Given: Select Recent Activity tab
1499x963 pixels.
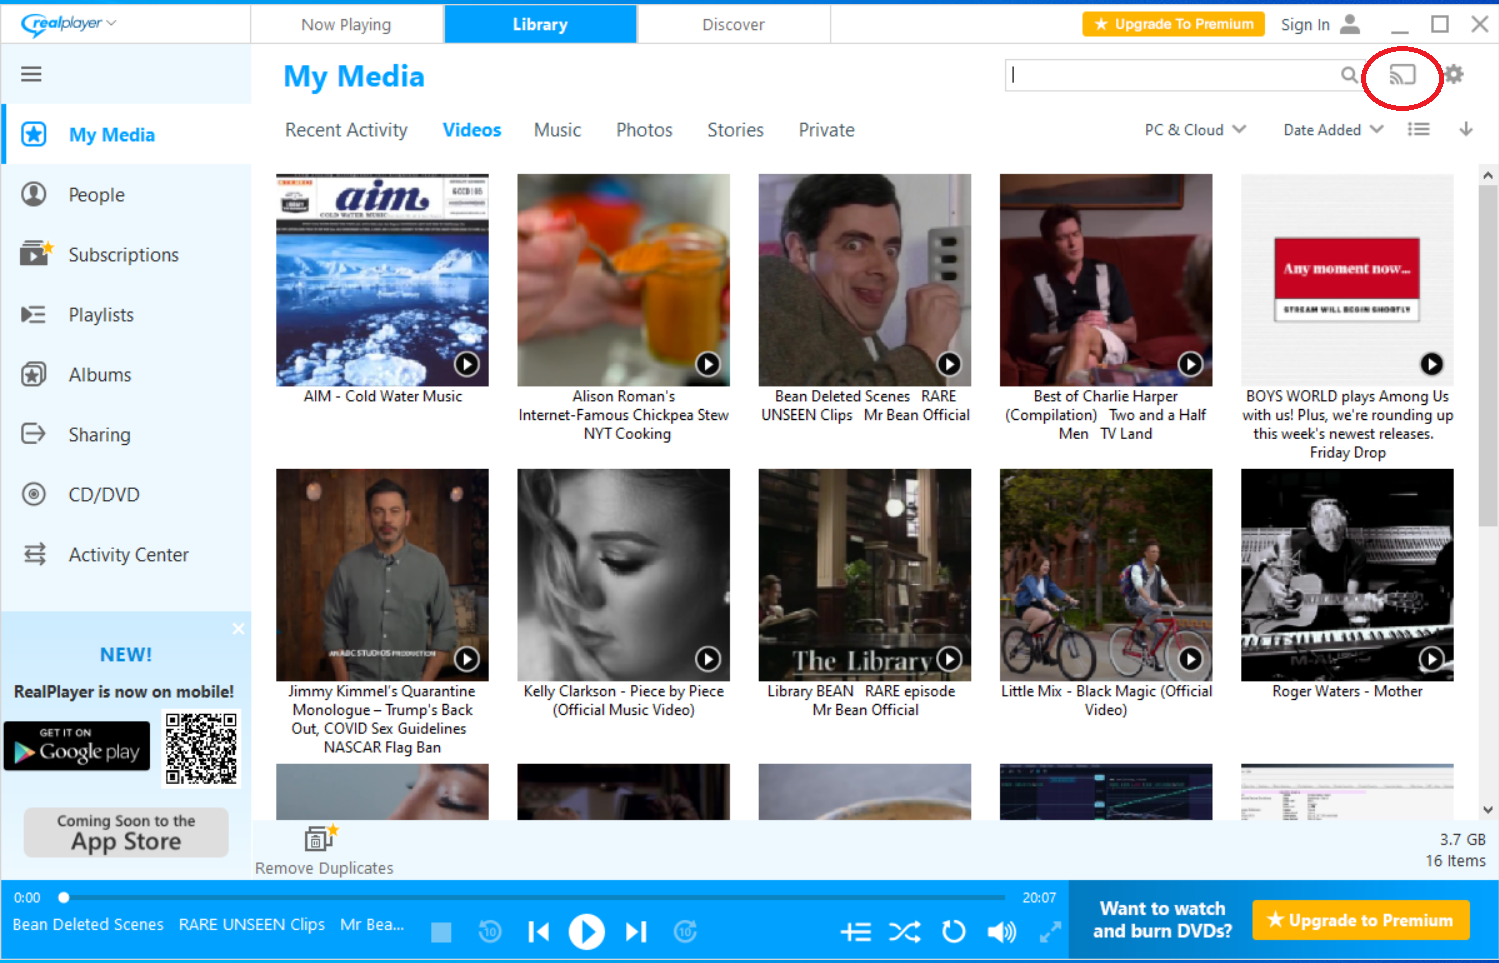Looking at the screenshot, I should tap(346, 130).
